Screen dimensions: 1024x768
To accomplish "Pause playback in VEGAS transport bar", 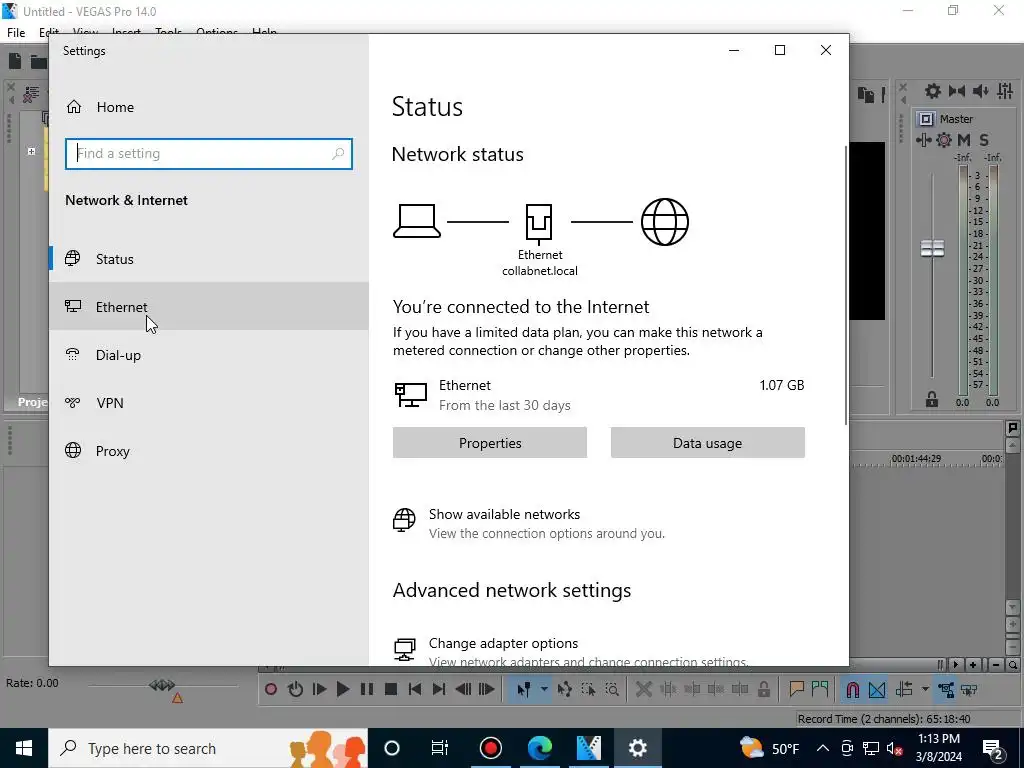I will point(367,689).
